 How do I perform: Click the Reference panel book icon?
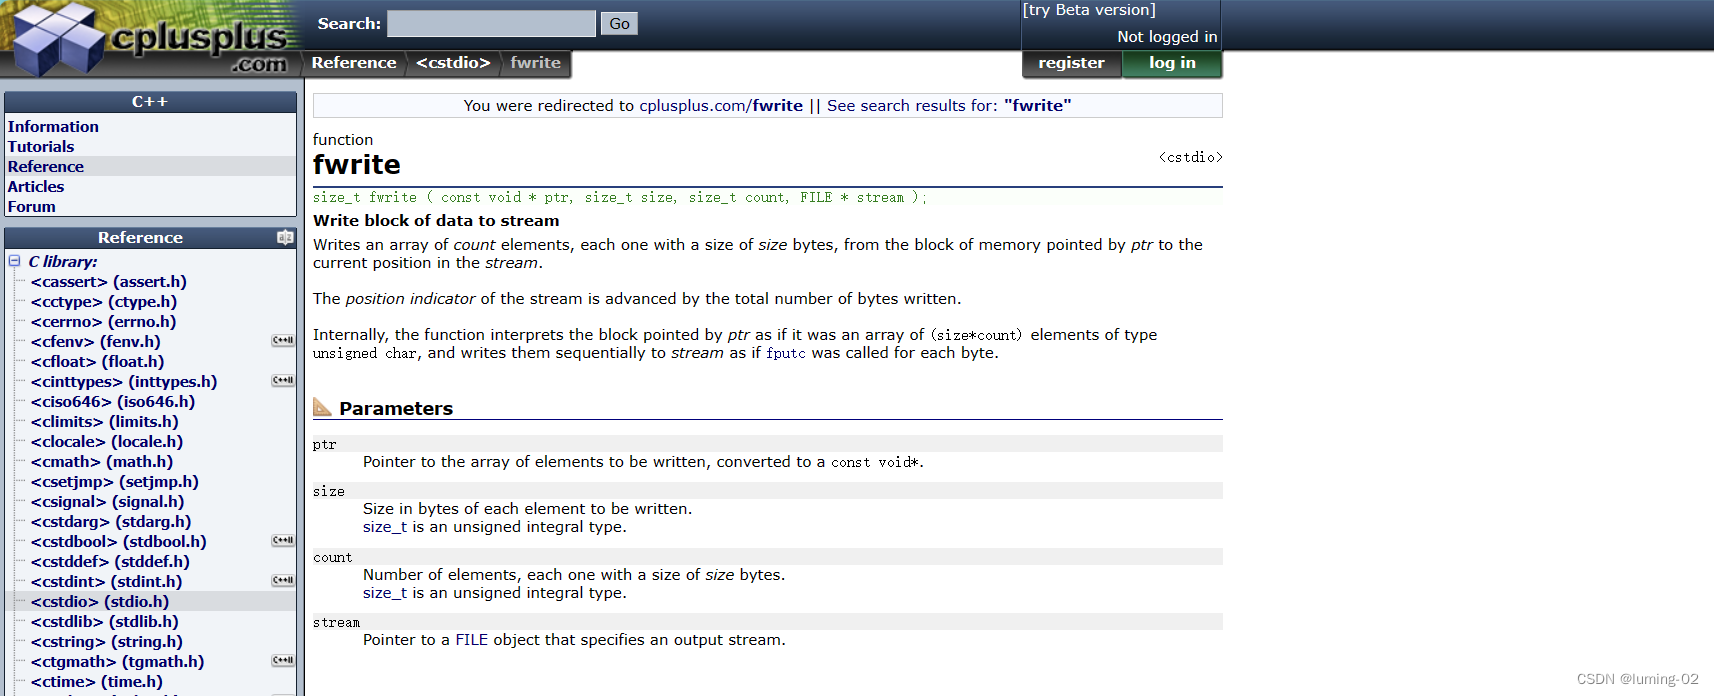[285, 238]
